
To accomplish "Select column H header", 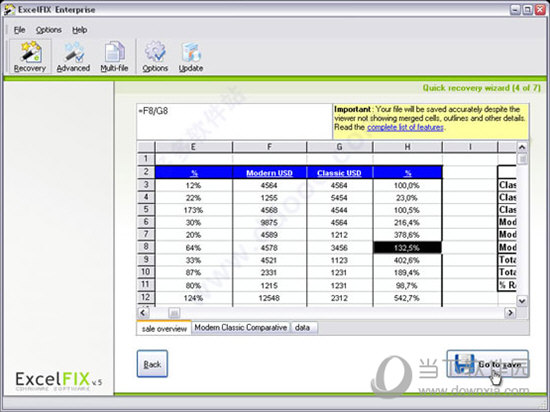I will click(407, 147).
